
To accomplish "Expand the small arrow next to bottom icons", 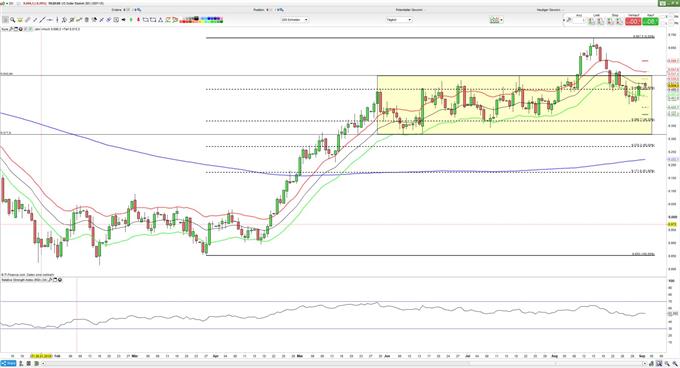I will 43,363.
